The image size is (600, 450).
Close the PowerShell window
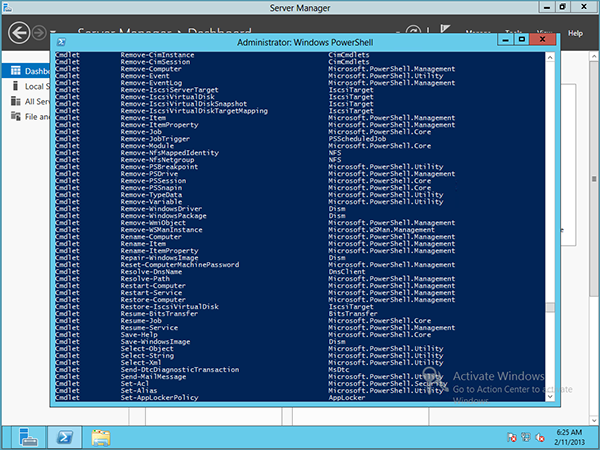(542, 39)
